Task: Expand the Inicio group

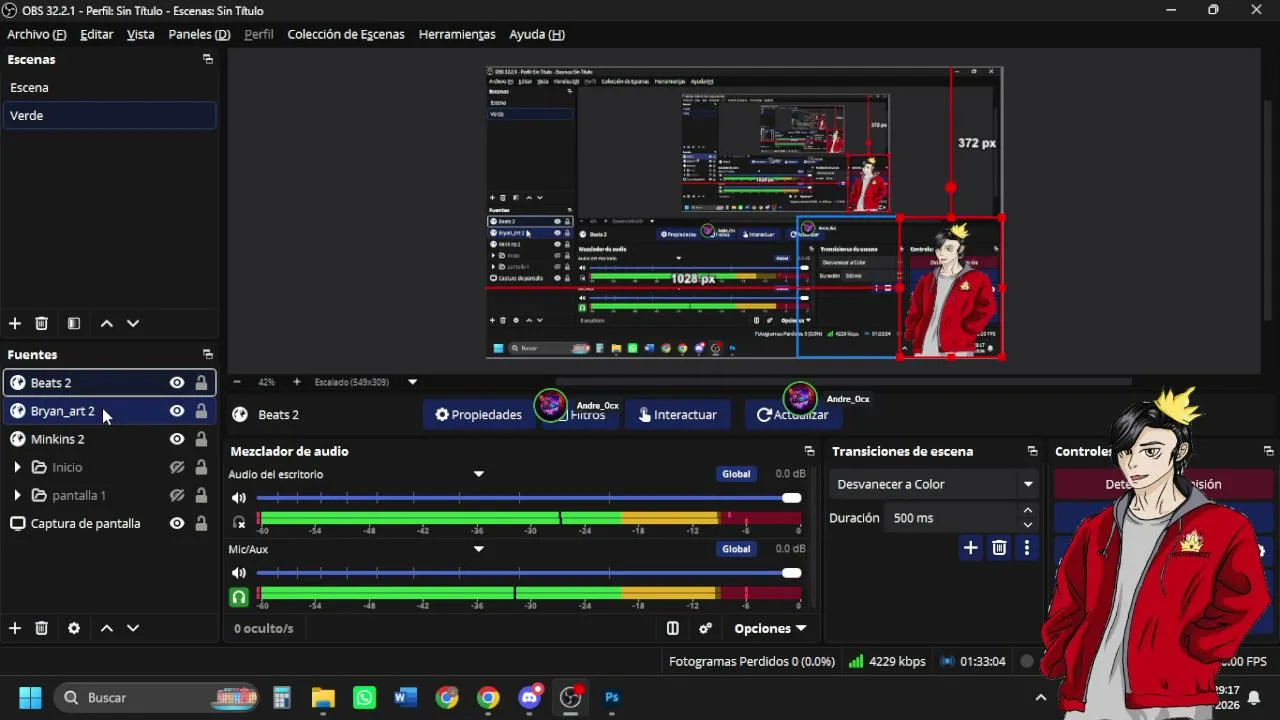Action: [17, 467]
